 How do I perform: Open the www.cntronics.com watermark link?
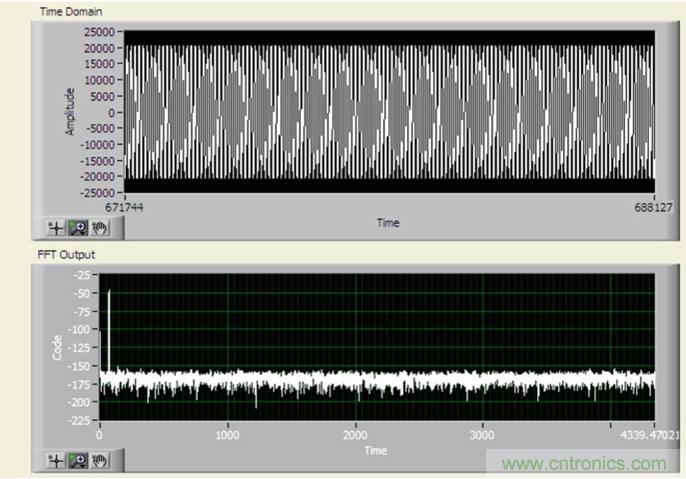pos(584,464)
